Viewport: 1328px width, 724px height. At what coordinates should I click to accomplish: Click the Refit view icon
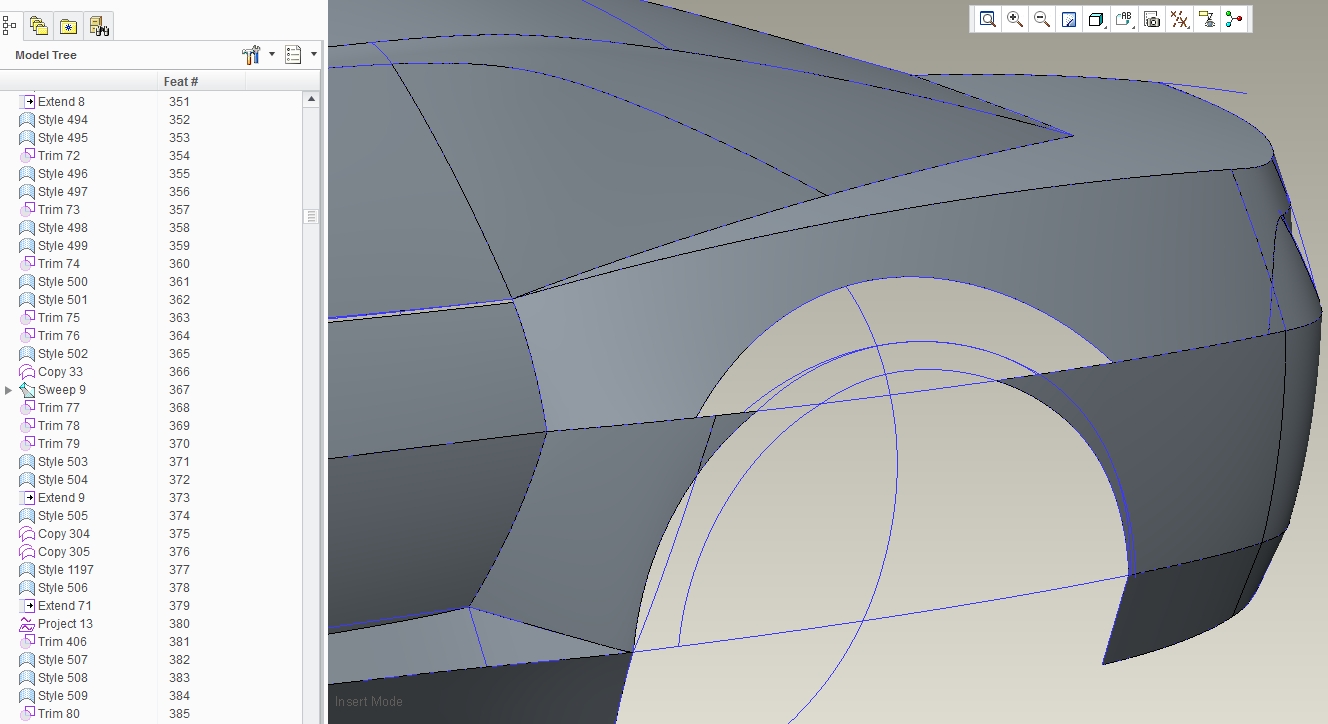[988, 19]
